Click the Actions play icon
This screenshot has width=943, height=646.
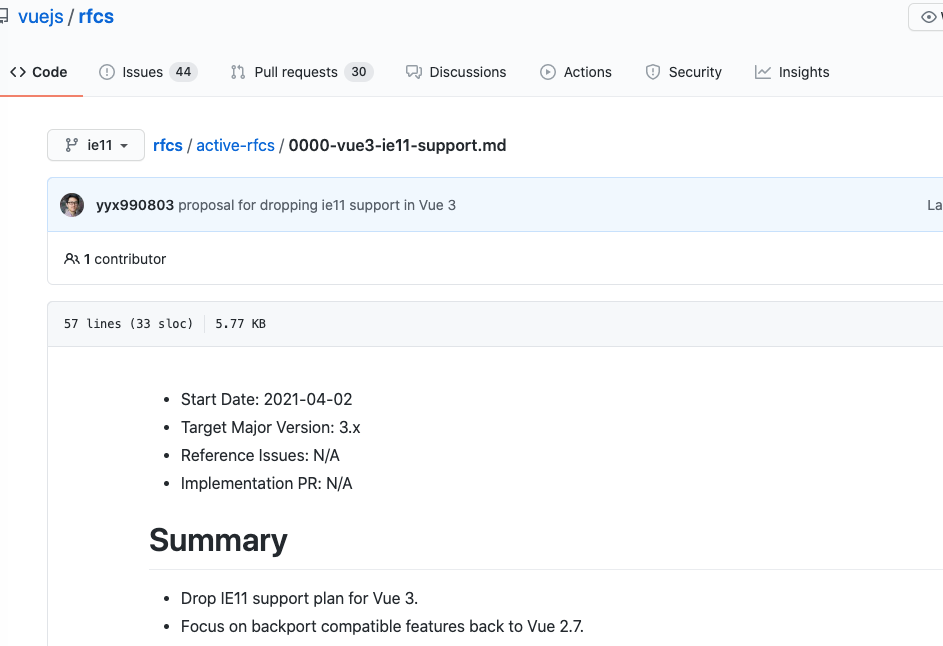(x=548, y=72)
